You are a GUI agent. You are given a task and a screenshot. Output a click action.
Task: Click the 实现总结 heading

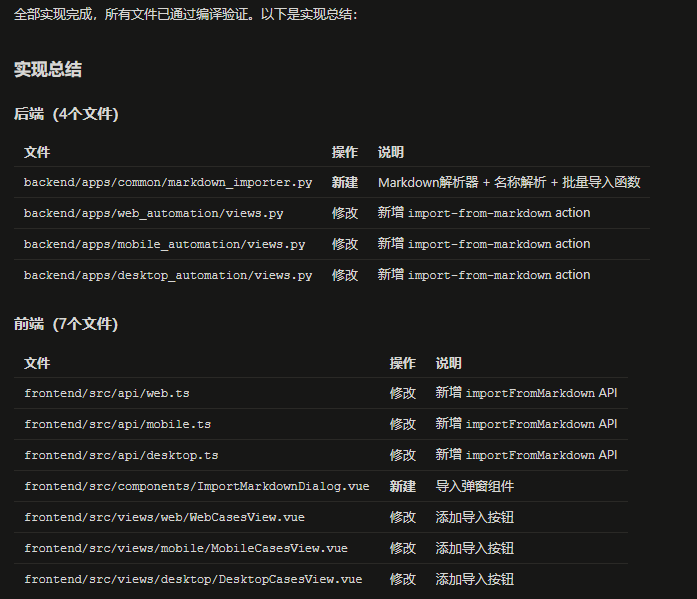pos(48,70)
